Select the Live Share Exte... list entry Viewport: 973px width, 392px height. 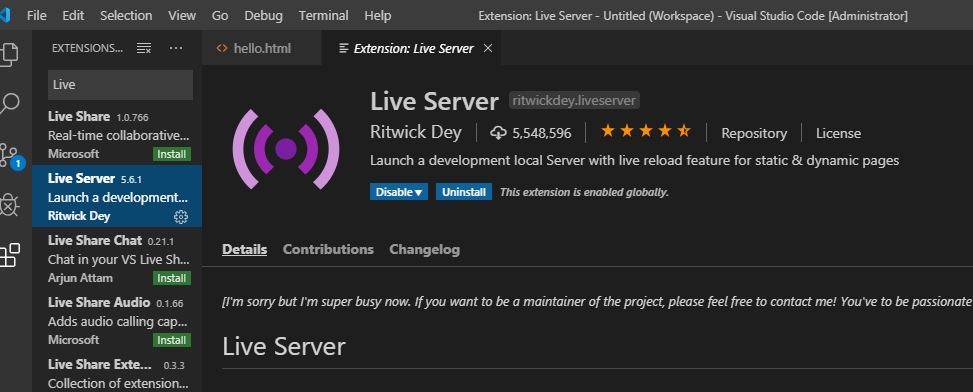(117, 372)
